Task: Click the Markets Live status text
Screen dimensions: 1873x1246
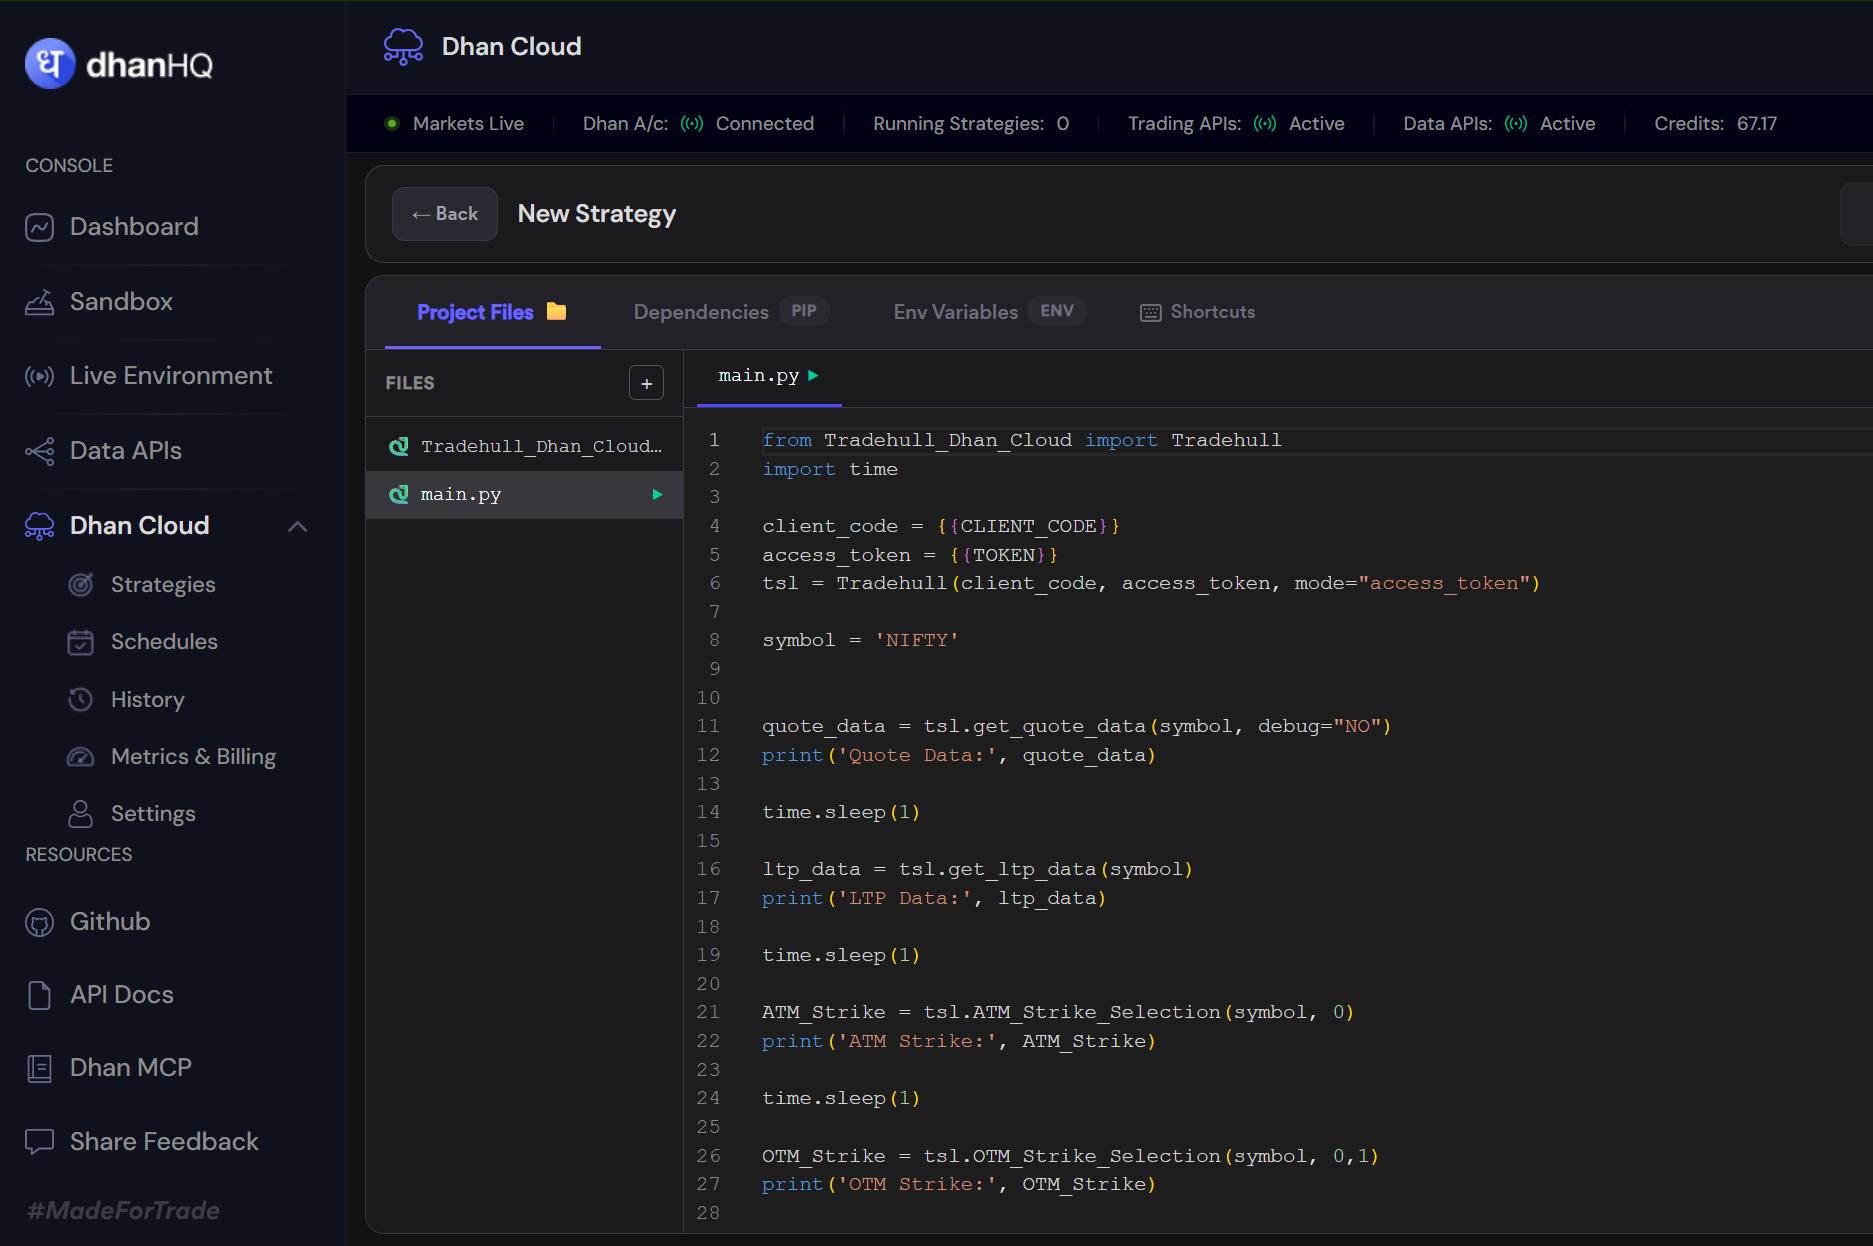Action: point(468,124)
